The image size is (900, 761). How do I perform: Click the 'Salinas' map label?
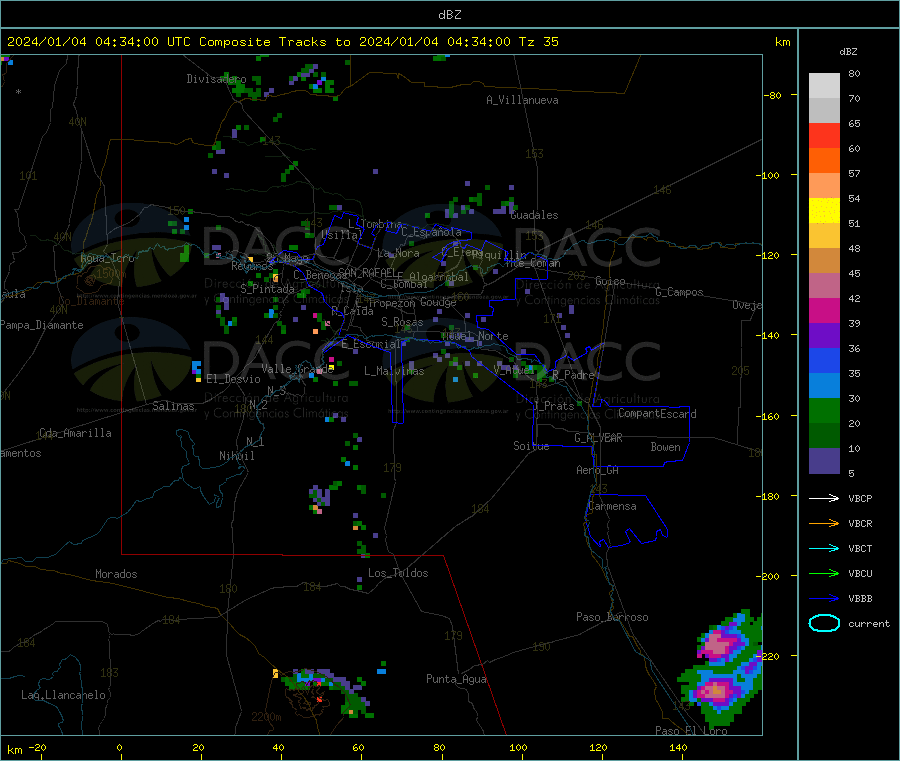pos(173,406)
